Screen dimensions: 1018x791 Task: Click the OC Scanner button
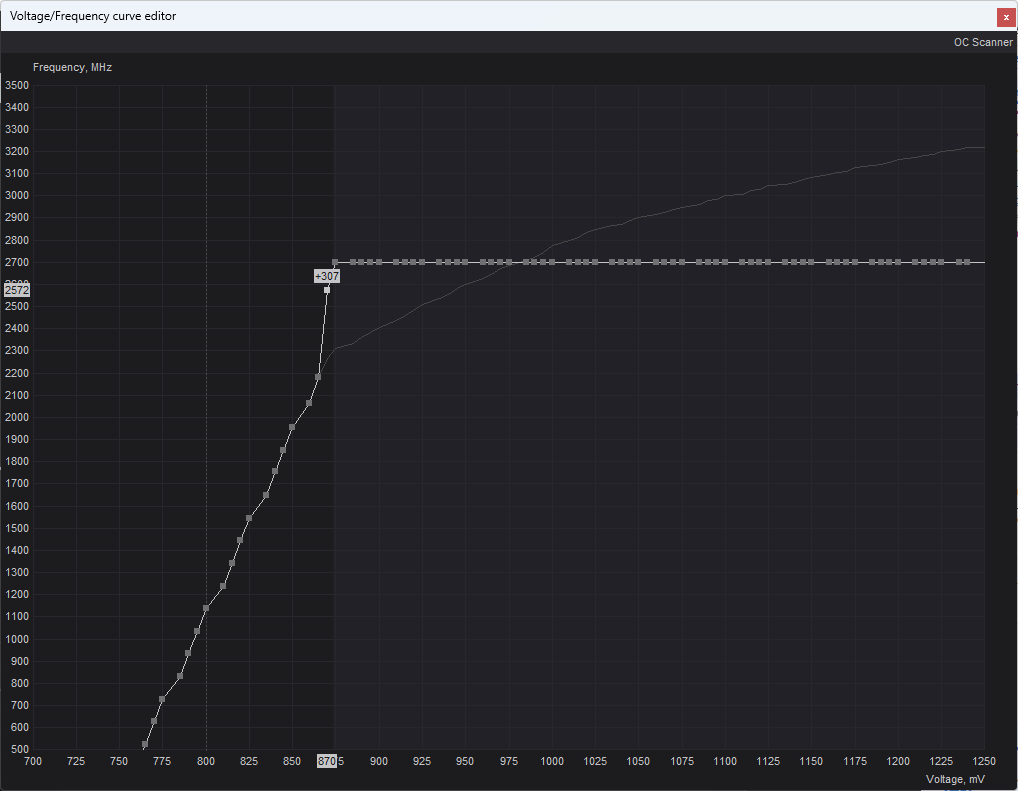click(982, 42)
